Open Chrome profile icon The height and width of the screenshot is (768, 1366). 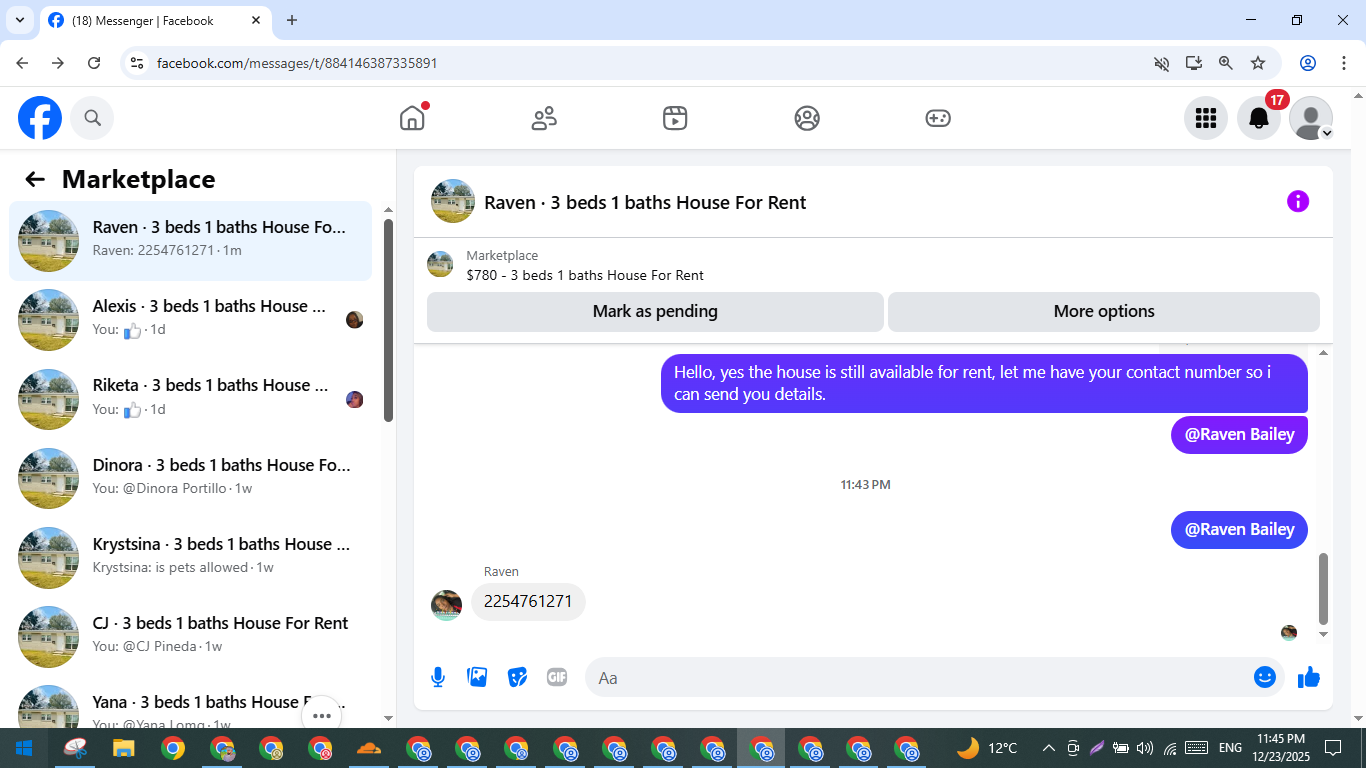pos(1308,63)
